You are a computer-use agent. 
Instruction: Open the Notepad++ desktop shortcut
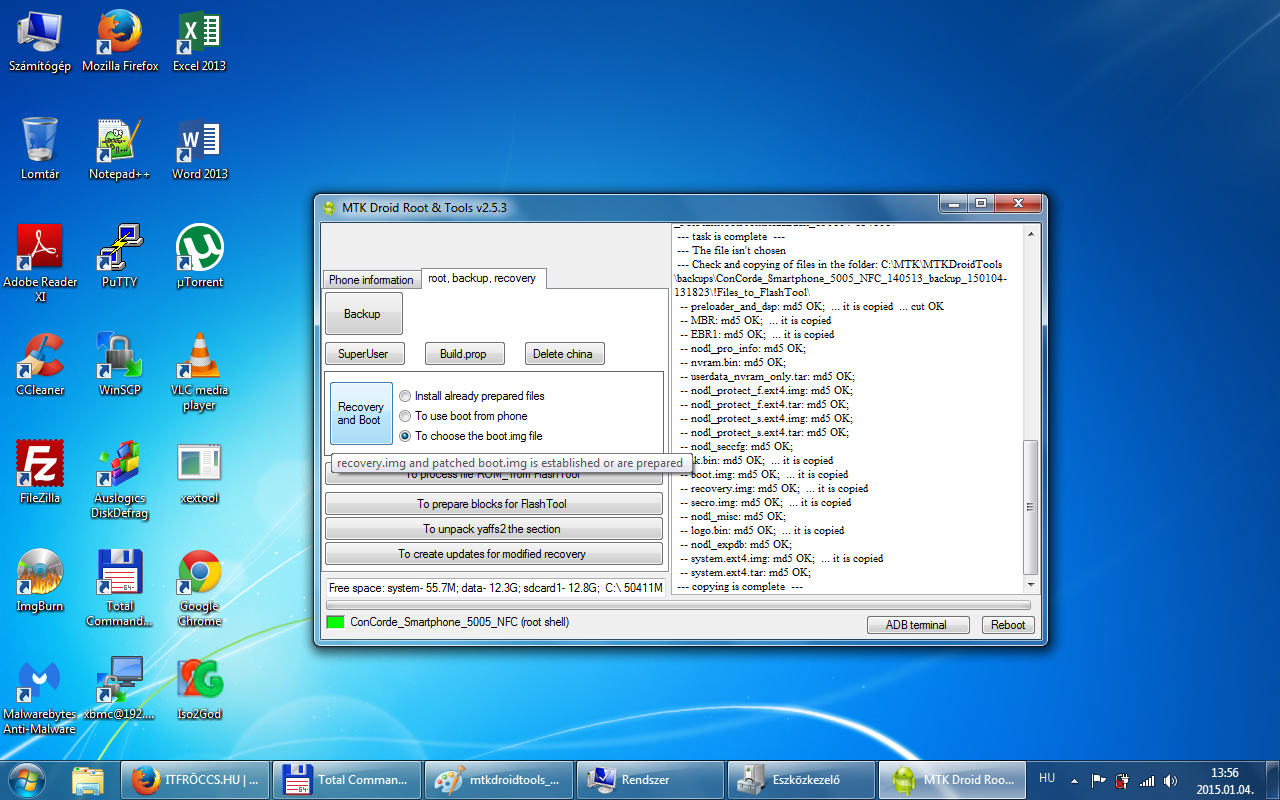point(120,142)
